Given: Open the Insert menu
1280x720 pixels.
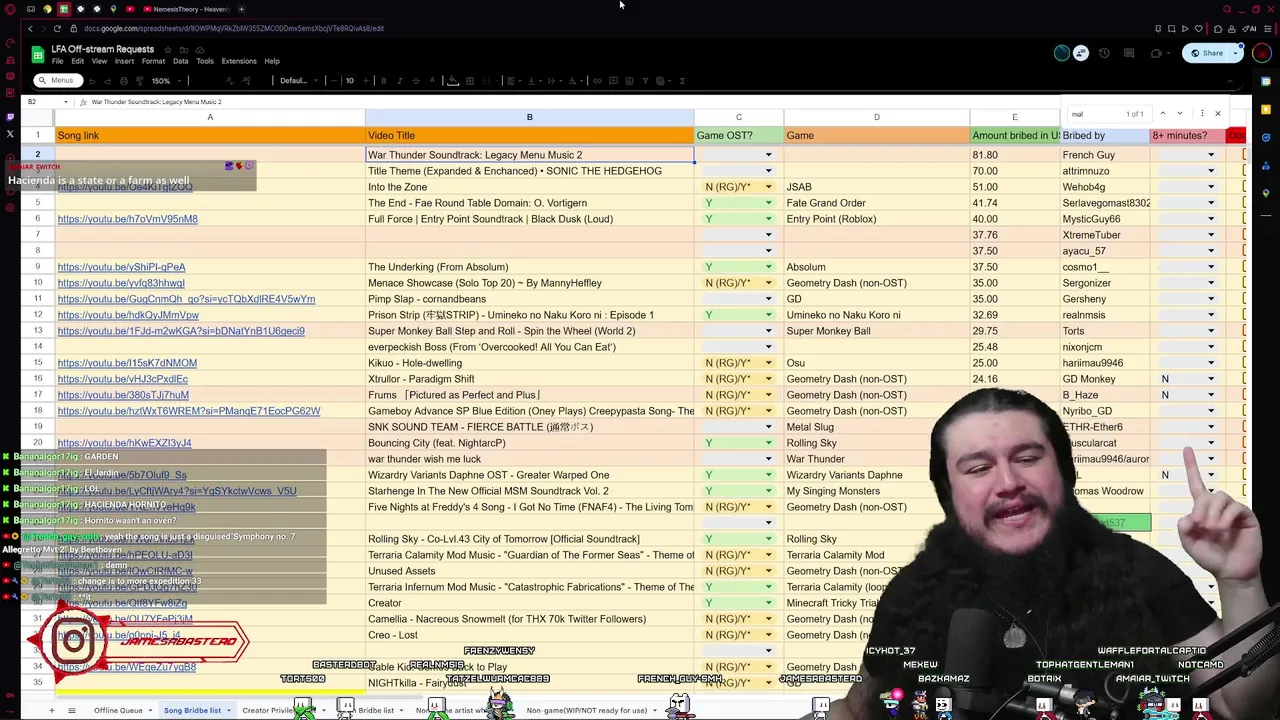Looking at the screenshot, I should click(124, 61).
